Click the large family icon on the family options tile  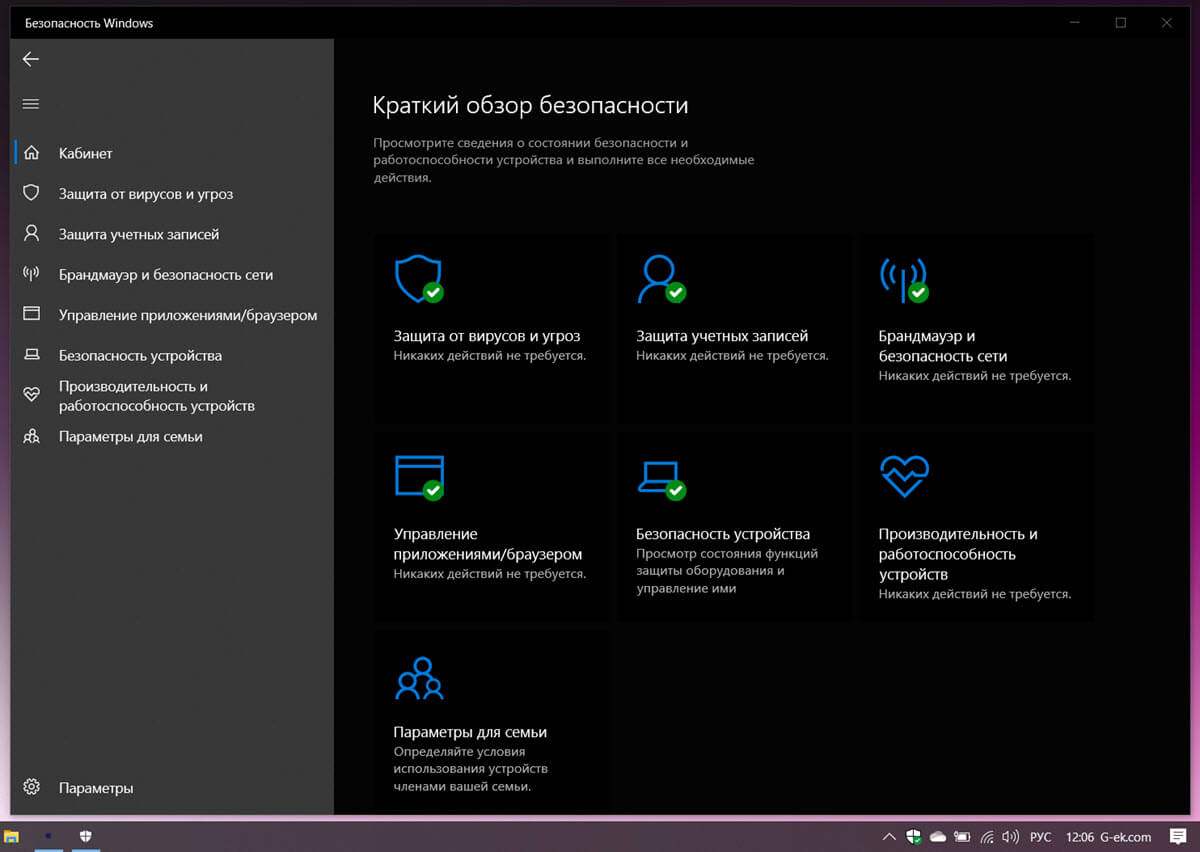(x=419, y=677)
